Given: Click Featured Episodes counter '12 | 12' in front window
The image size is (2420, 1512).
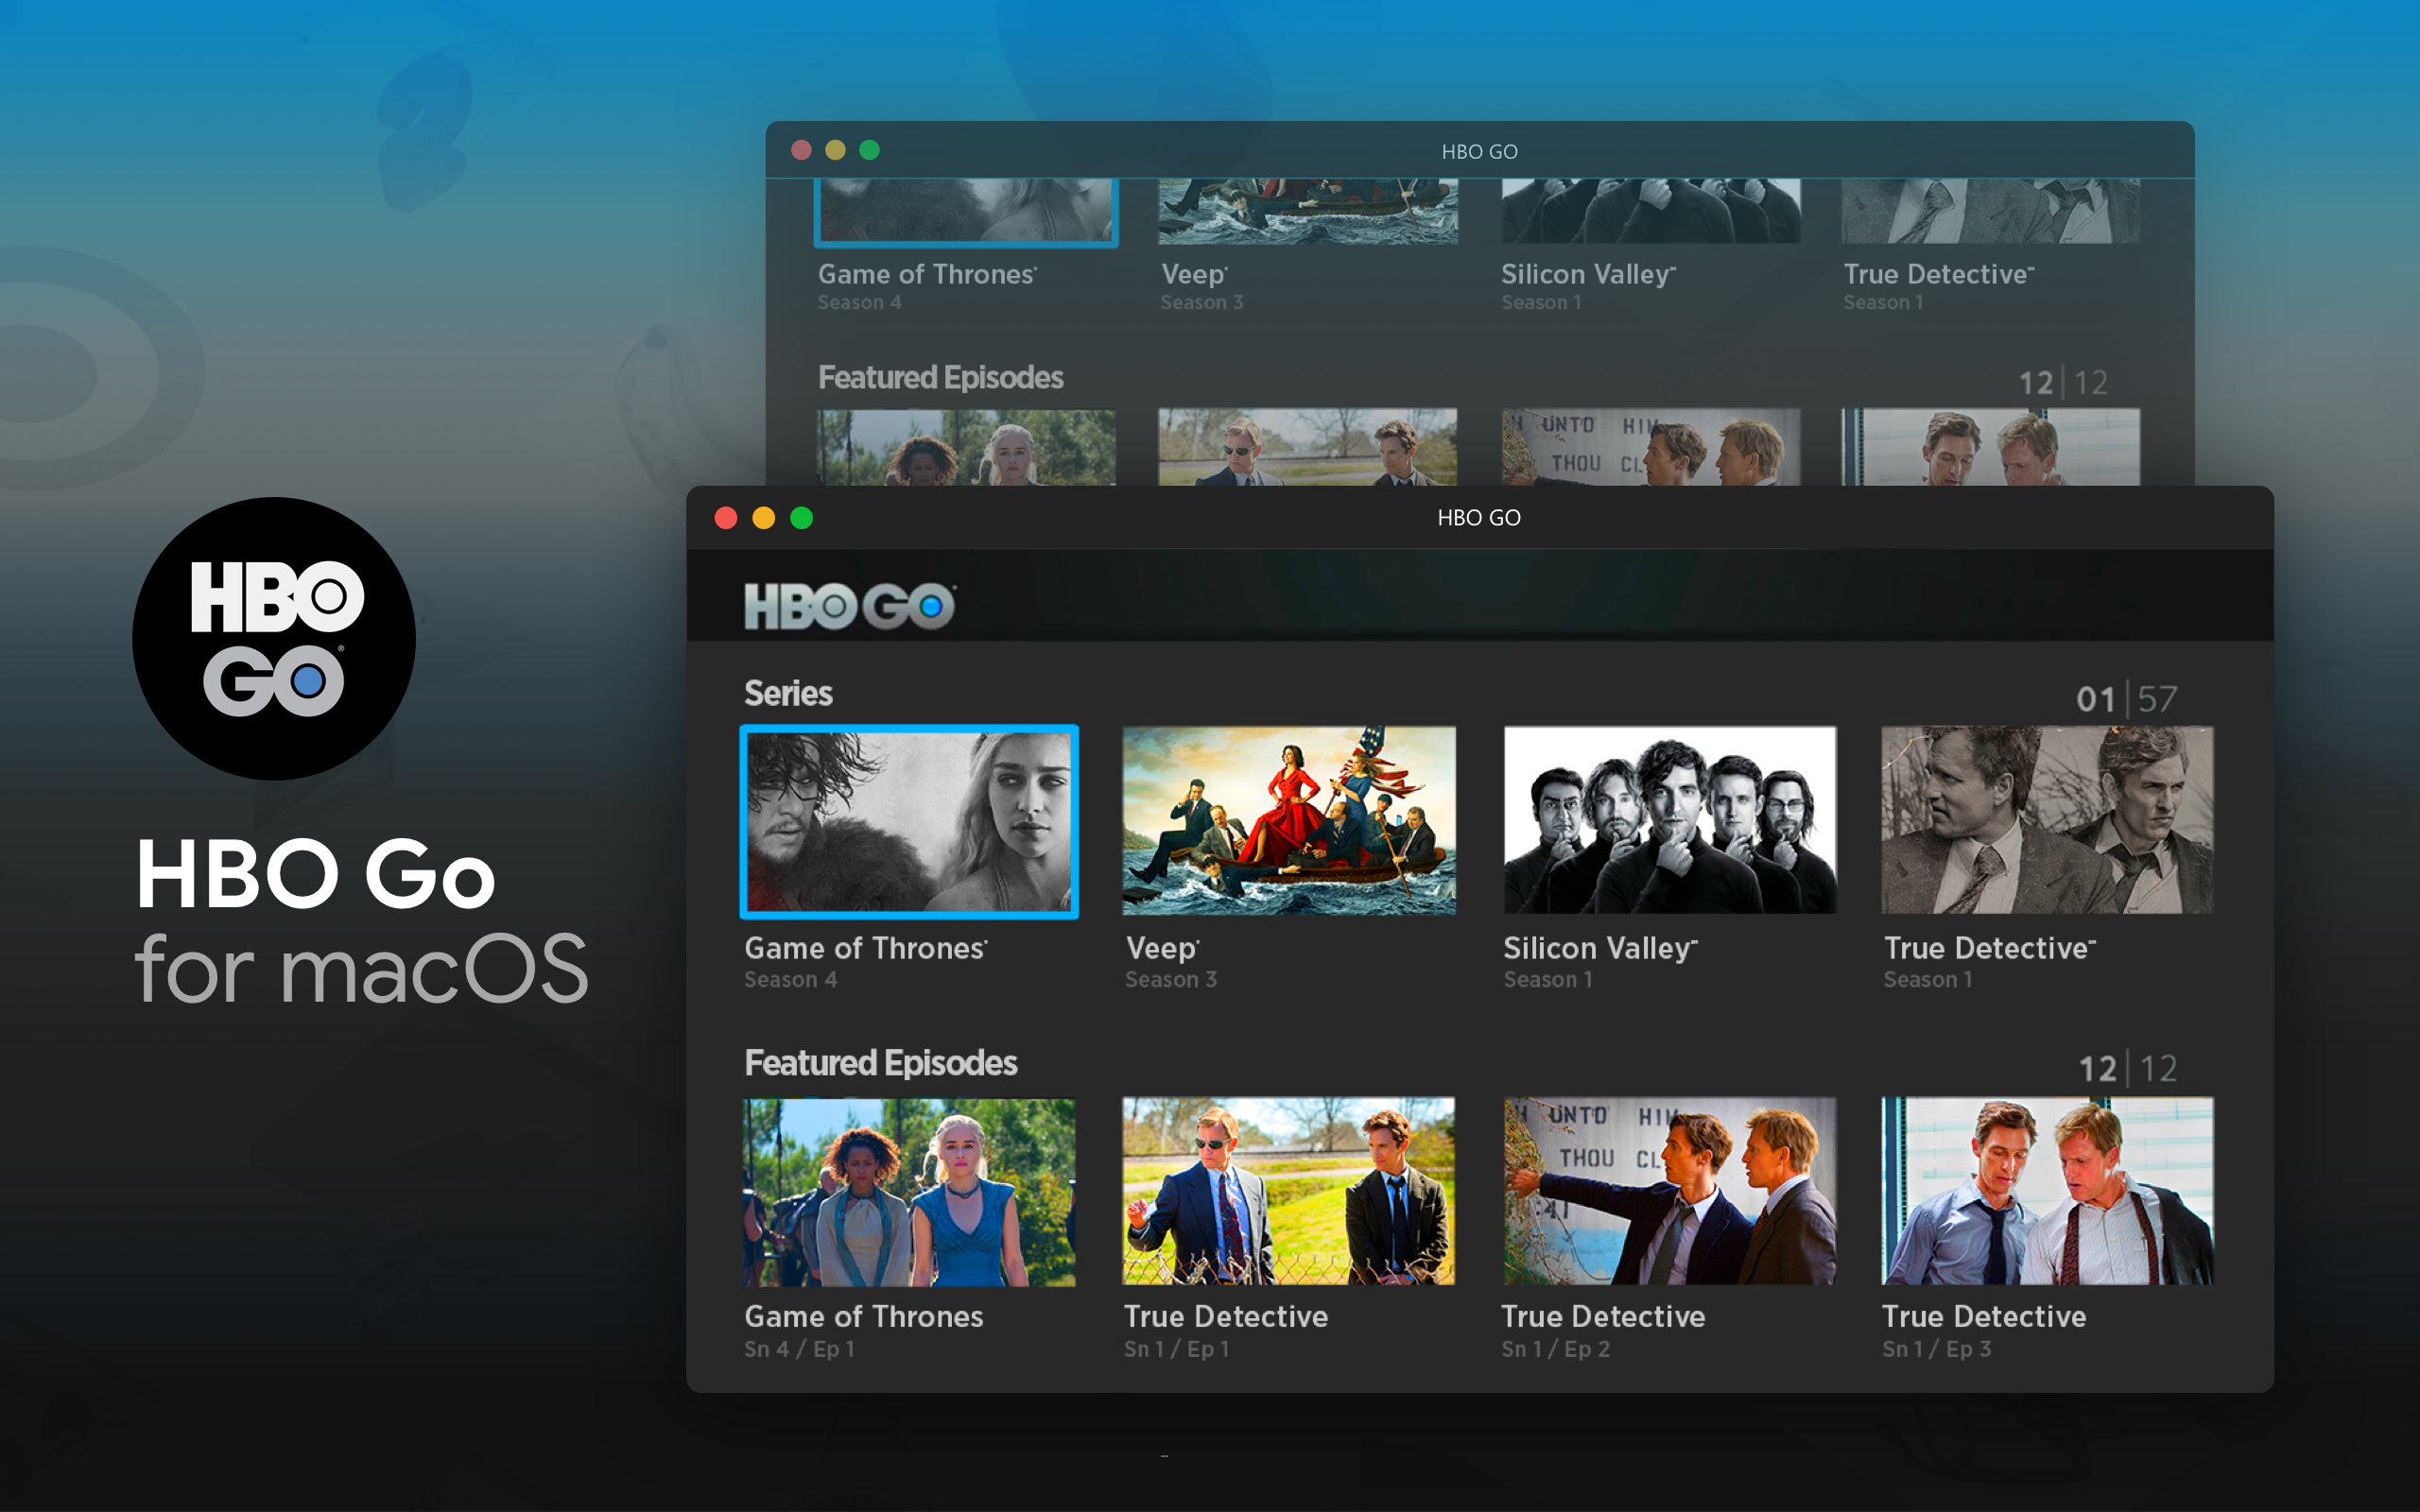Looking at the screenshot, I should (2128, 1069).
